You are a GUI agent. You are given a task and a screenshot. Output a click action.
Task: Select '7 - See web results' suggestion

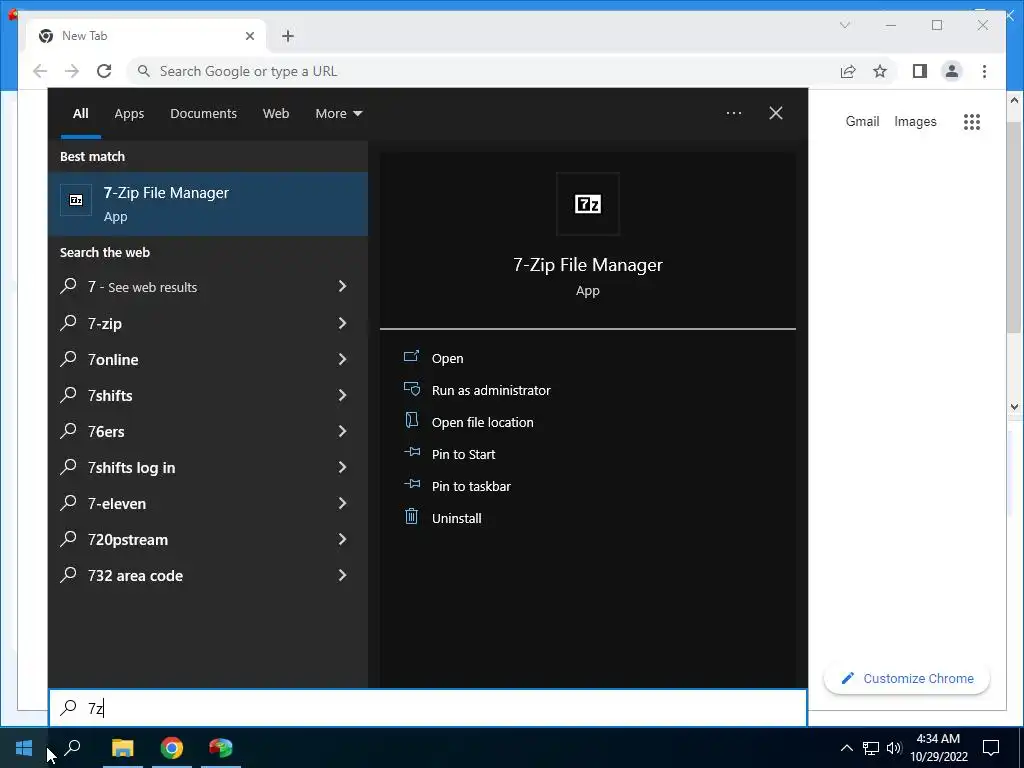(x=208, y=287)
